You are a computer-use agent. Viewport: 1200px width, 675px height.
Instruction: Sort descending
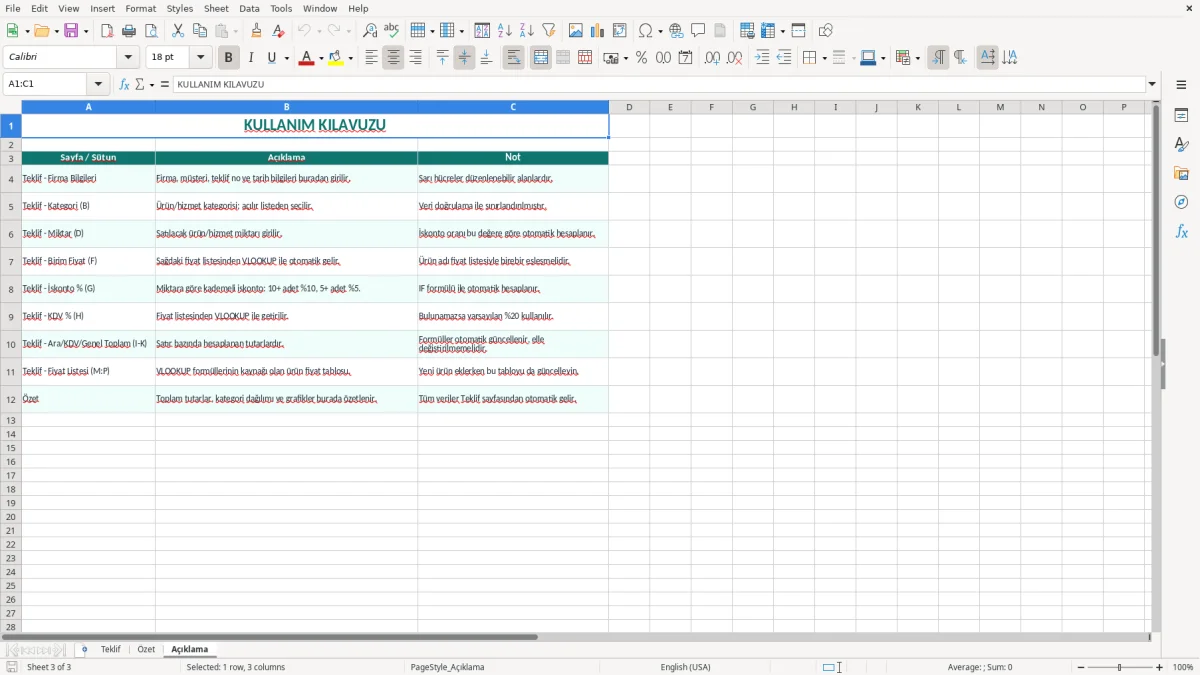click(527, 31)
